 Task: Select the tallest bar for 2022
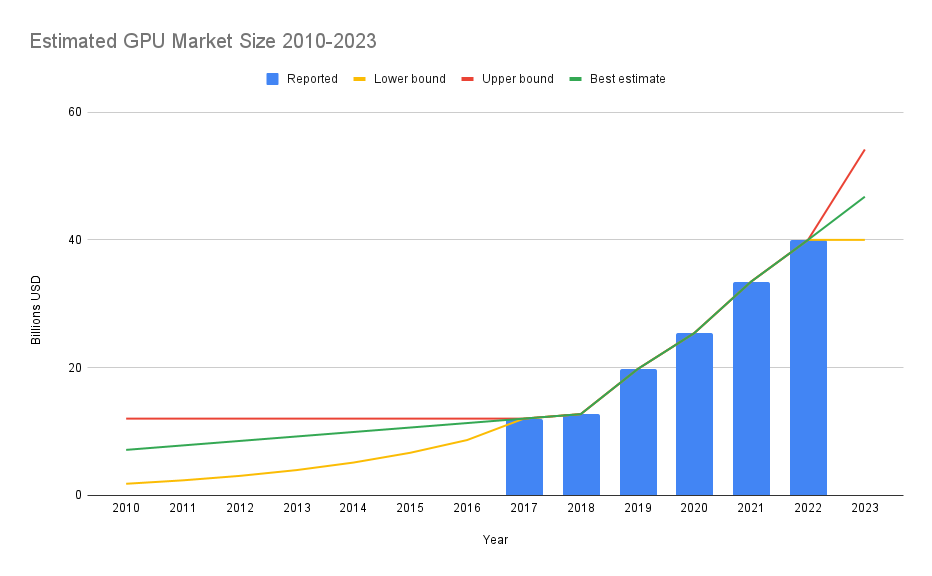point(808,367)
